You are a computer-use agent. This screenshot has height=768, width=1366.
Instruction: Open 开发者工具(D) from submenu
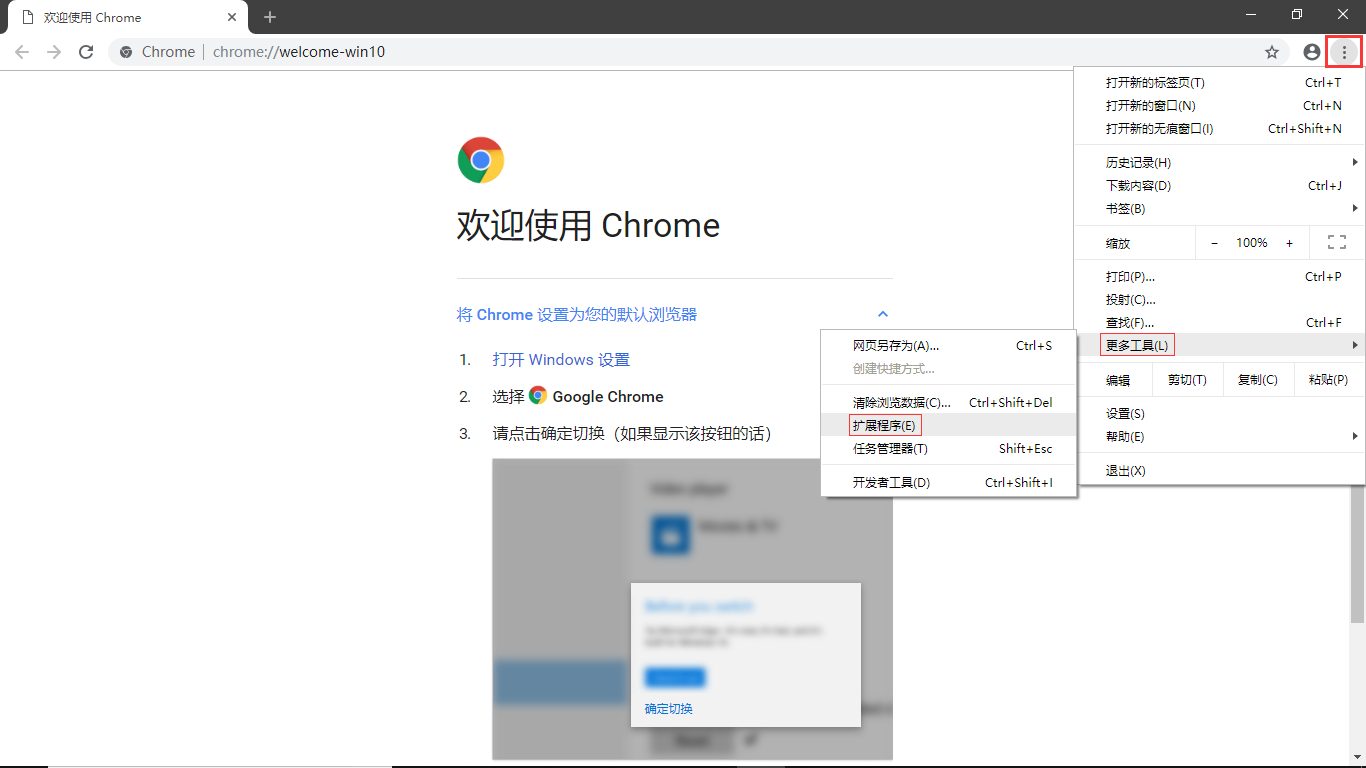pyautogui.click(x=948, y=482)
